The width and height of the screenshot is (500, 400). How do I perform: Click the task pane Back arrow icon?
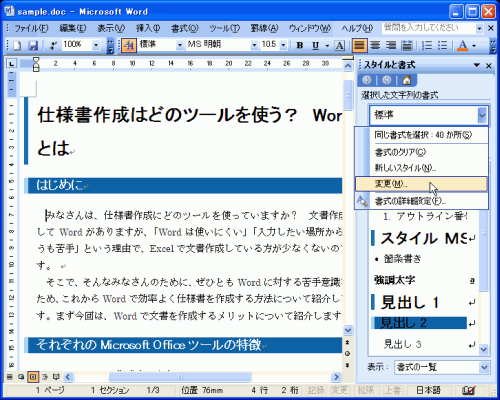[367, 80]
